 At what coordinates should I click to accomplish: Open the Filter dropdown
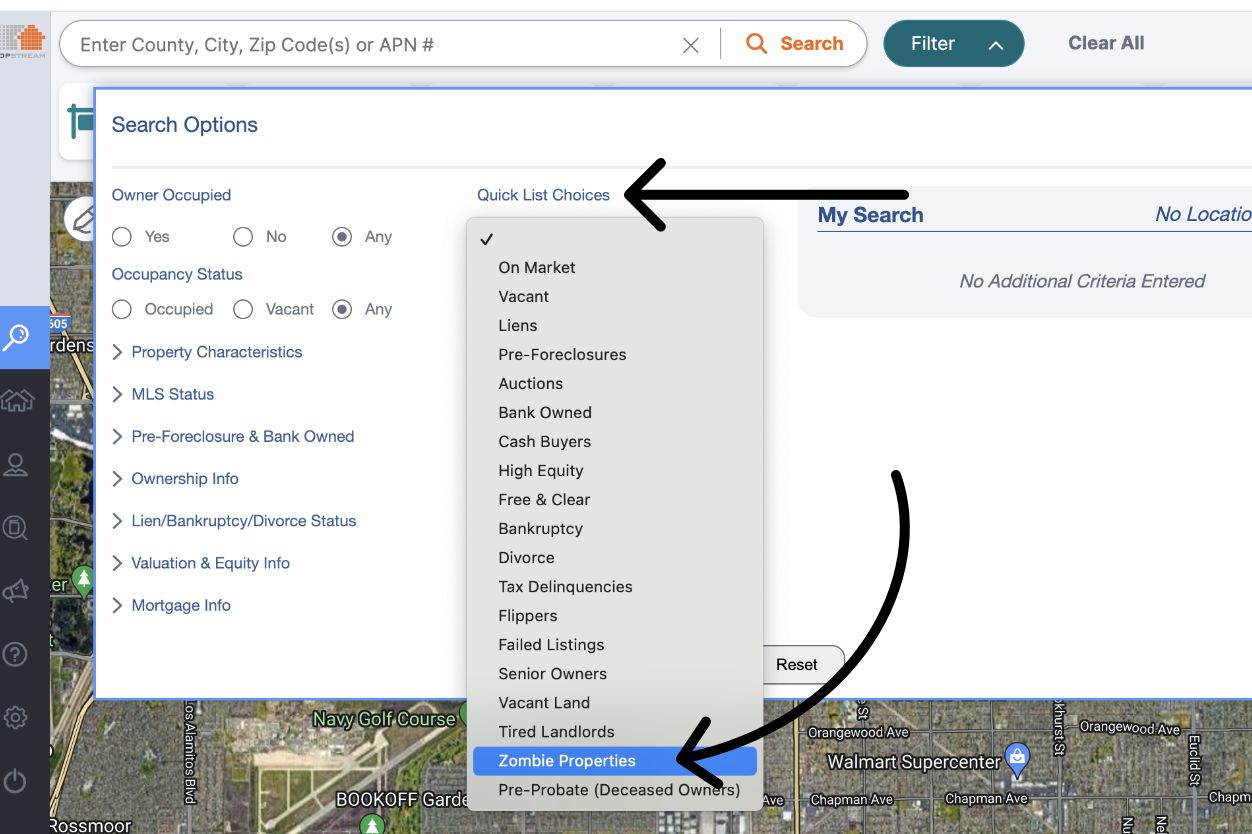click(x=953, y=43)
